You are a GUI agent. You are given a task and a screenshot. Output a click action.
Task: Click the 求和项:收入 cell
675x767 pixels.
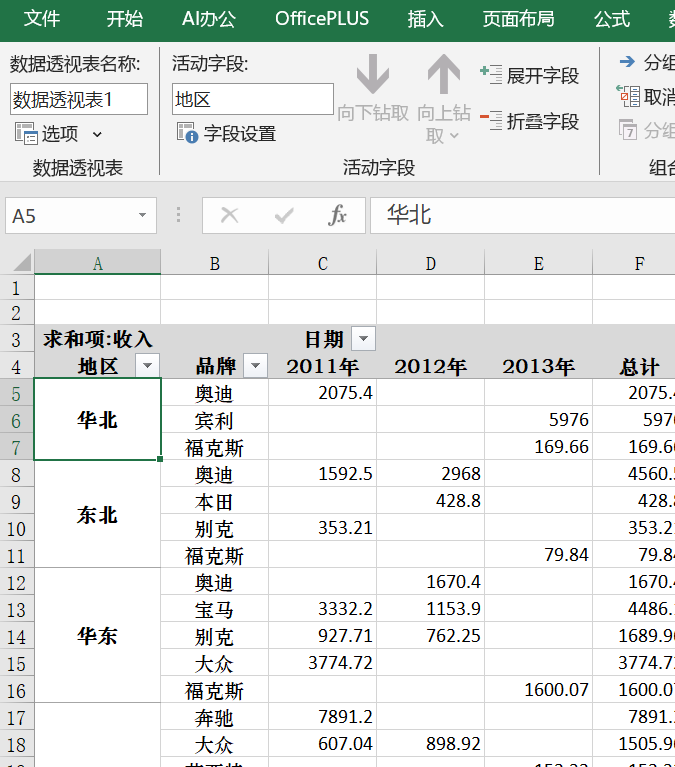97,338
